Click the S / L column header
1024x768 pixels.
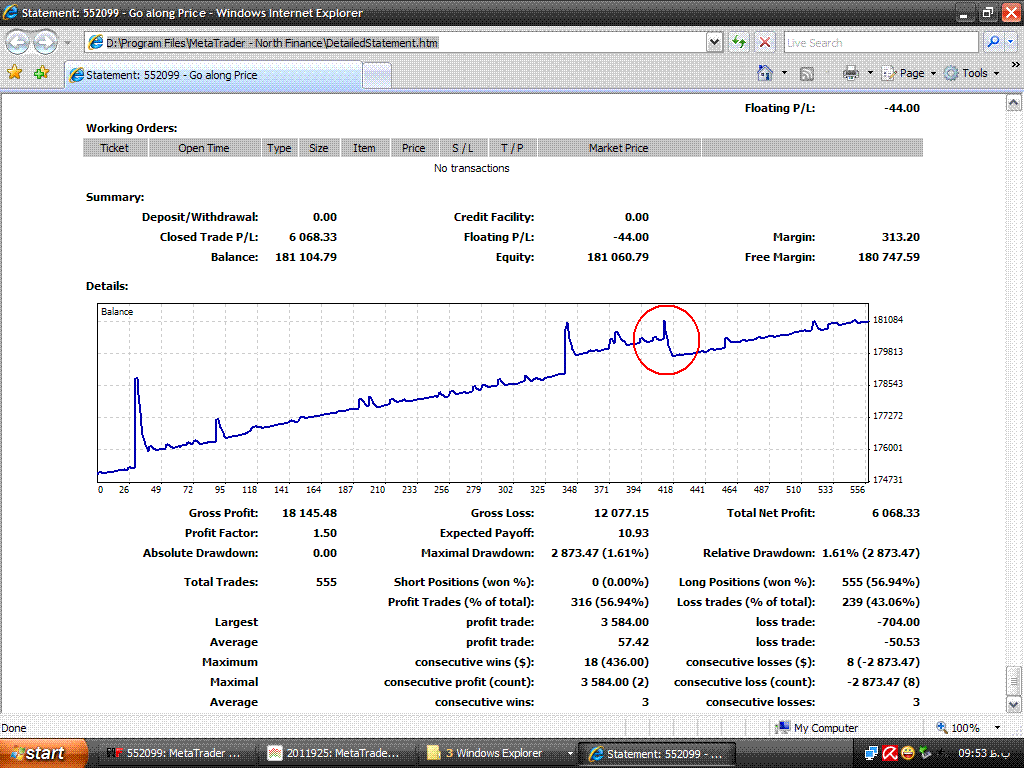462,148
